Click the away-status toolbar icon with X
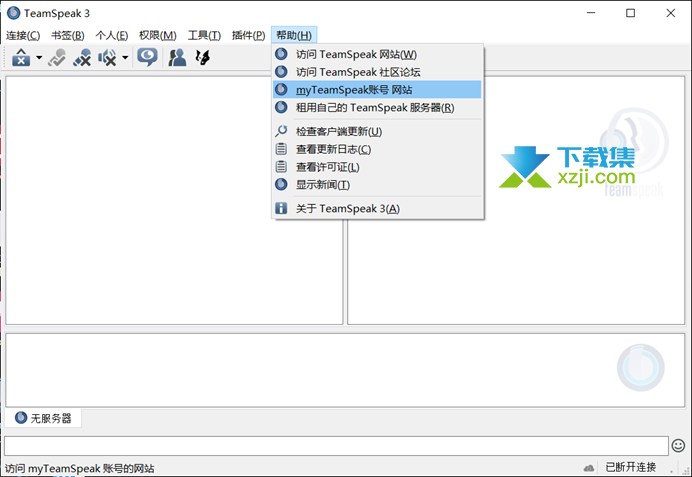This screenshot has width=692, height=477. pos(82,57)
